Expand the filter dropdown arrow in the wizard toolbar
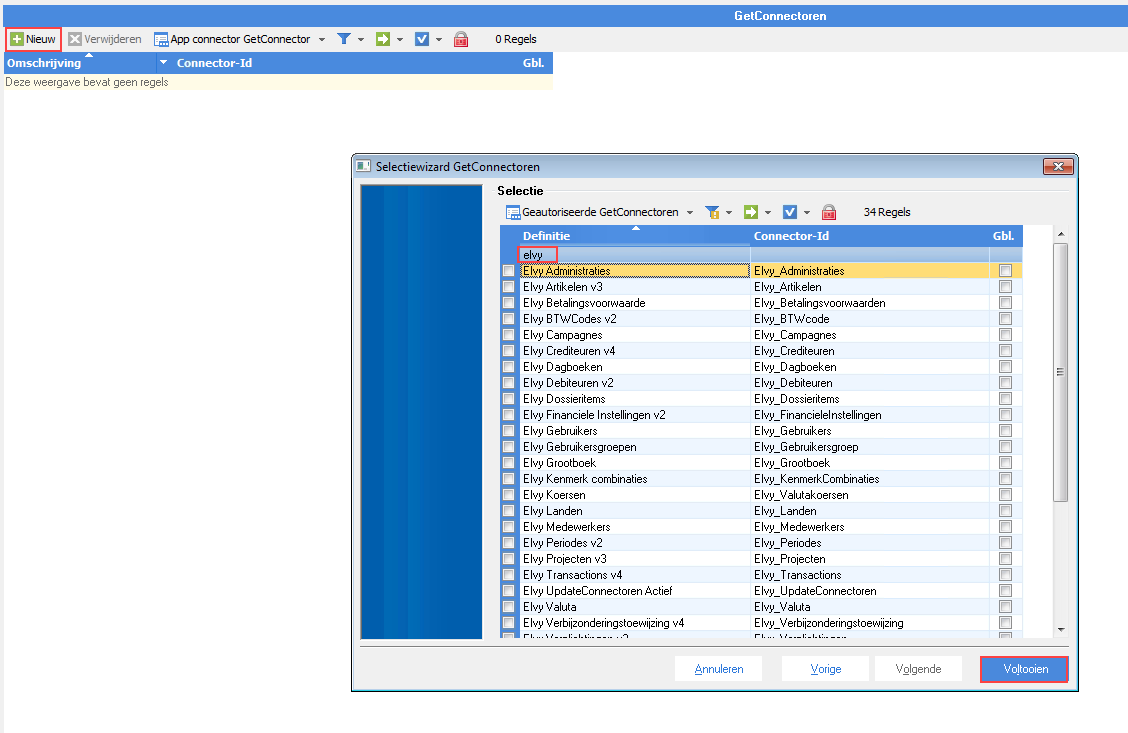The image size is (1128, 733). (729, 212)
